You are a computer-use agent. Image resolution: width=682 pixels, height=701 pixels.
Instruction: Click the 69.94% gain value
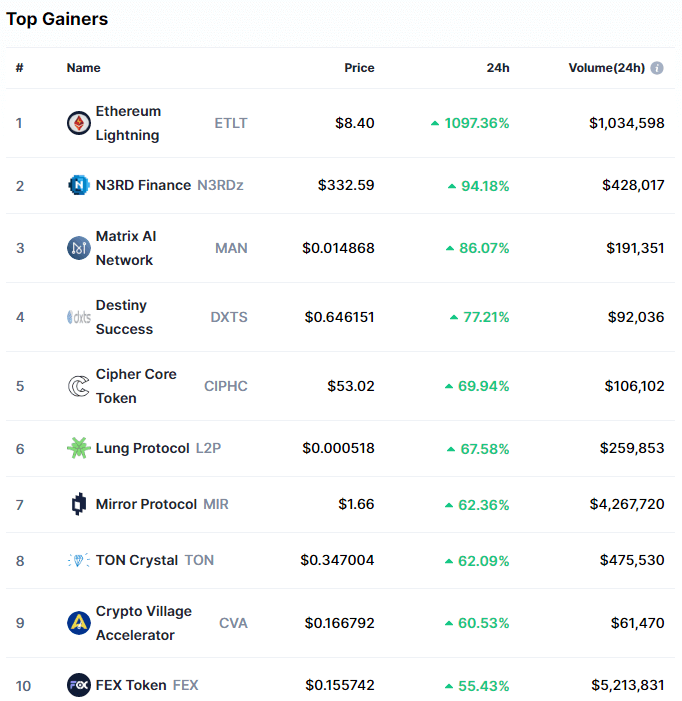click(484, 386)
